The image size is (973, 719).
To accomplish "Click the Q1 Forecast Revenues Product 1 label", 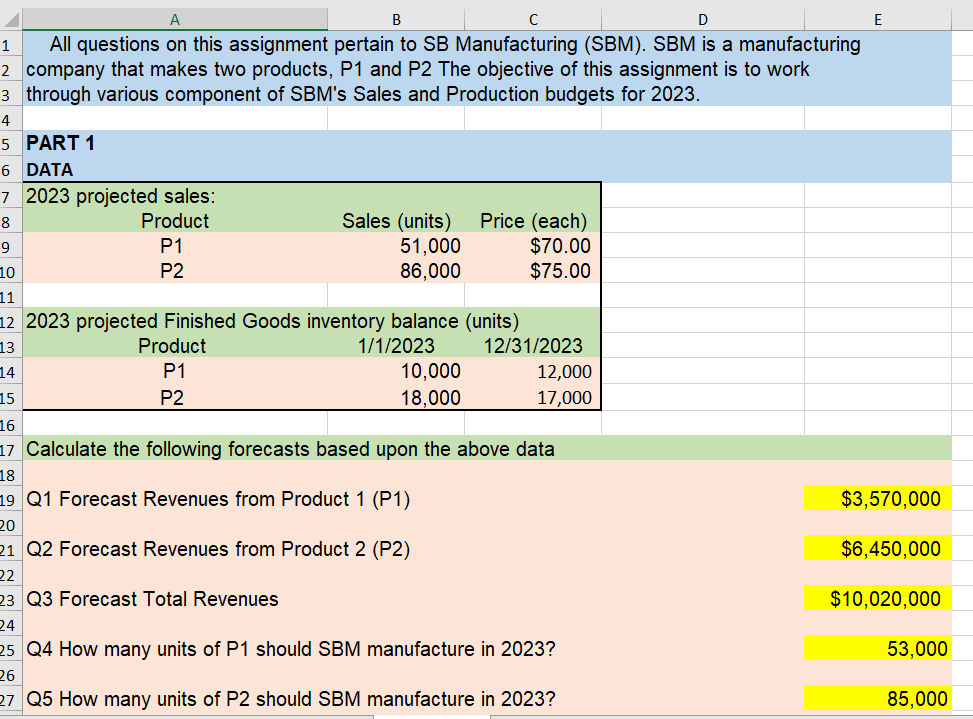I will click(218, 499).
